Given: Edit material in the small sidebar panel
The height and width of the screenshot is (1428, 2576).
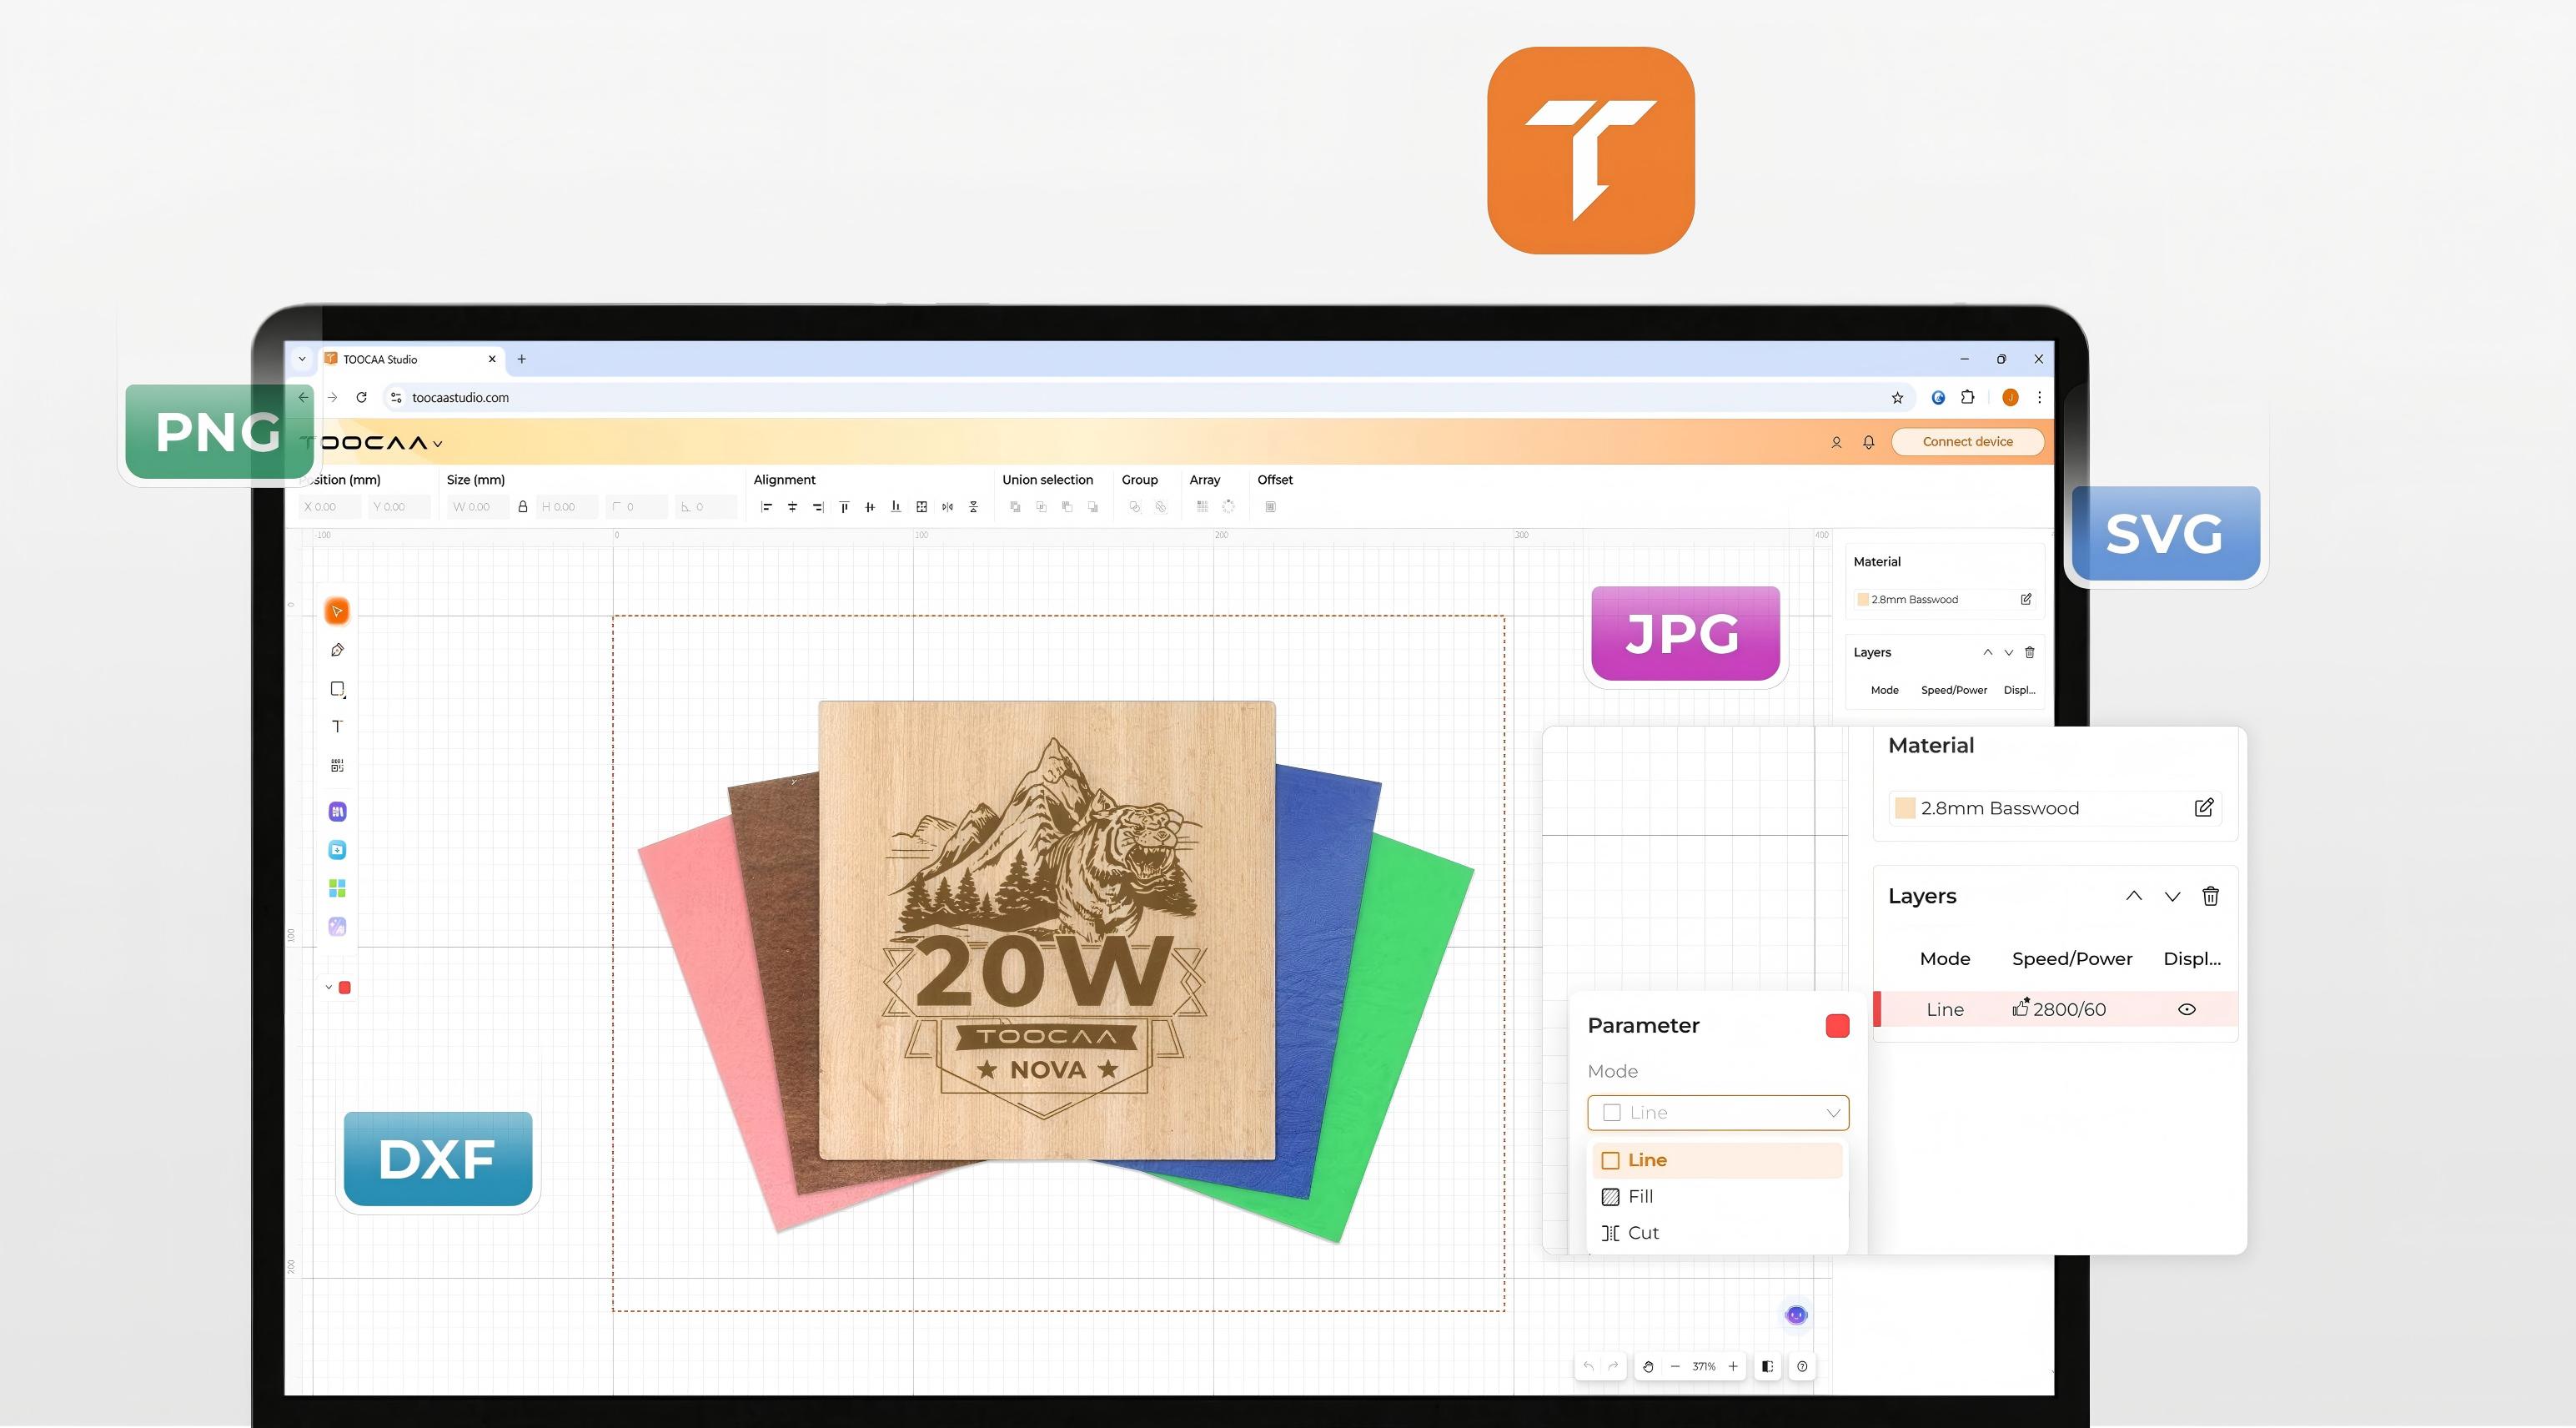Looking at the screenshot, I should (2026, 599).
